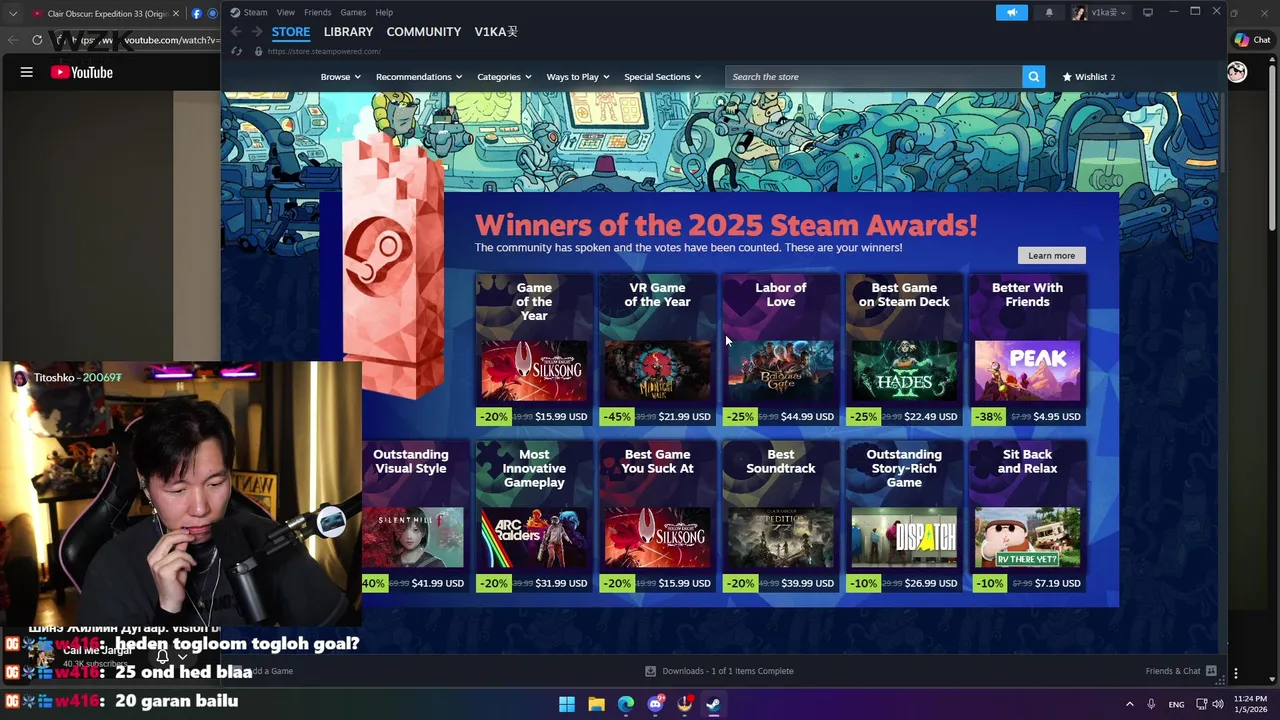This screenshot has height=720, width=1280.
Task: Click the taskbar volume speaker icon
Action: click(x=1218, y=704)
